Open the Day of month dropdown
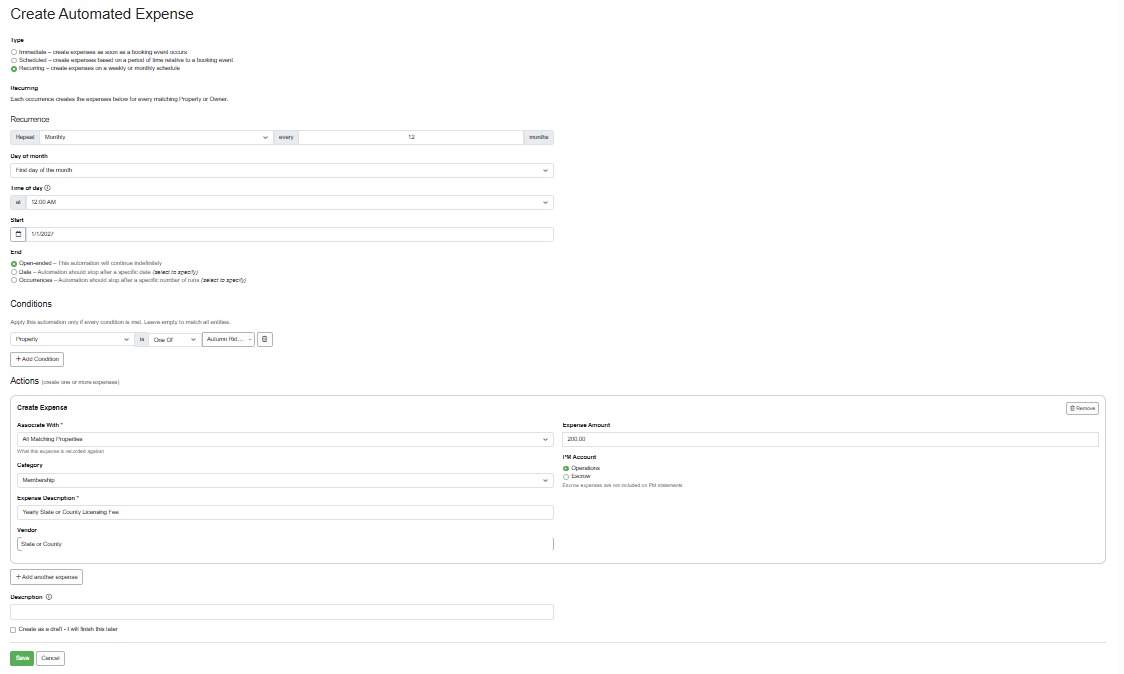 tap(282, 171)
